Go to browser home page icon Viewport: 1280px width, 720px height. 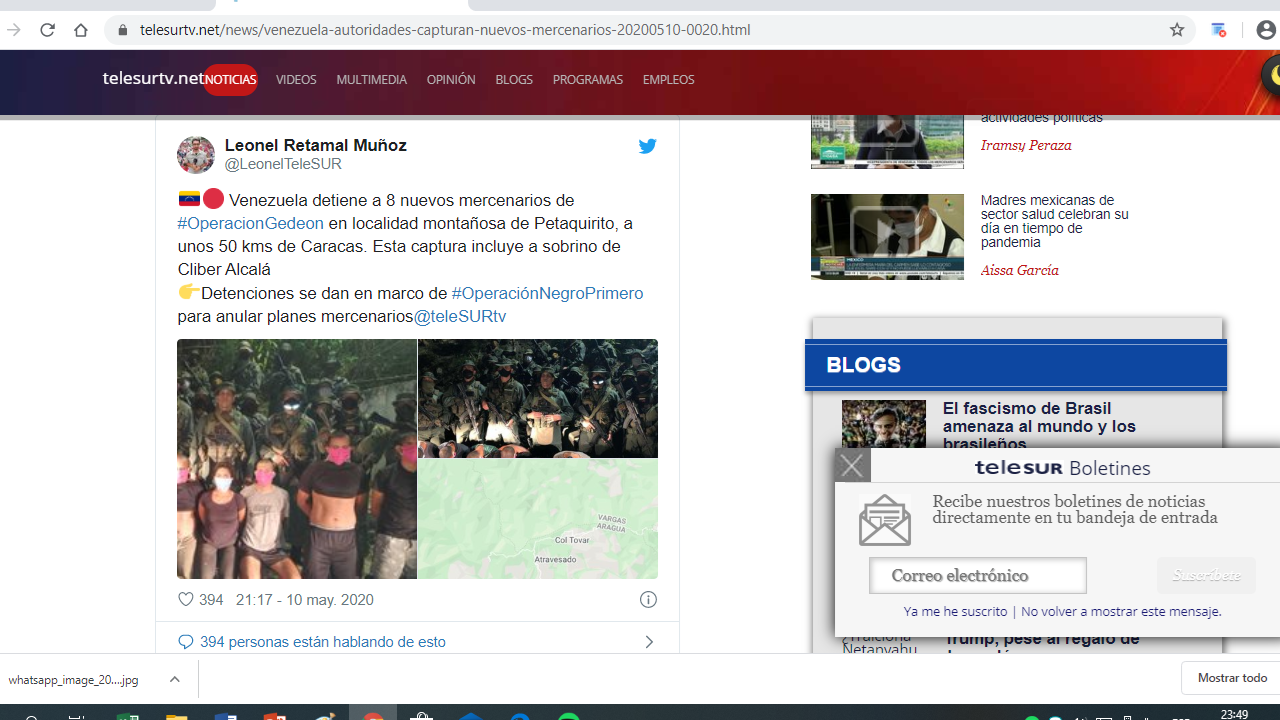click(x=81, y=30)
